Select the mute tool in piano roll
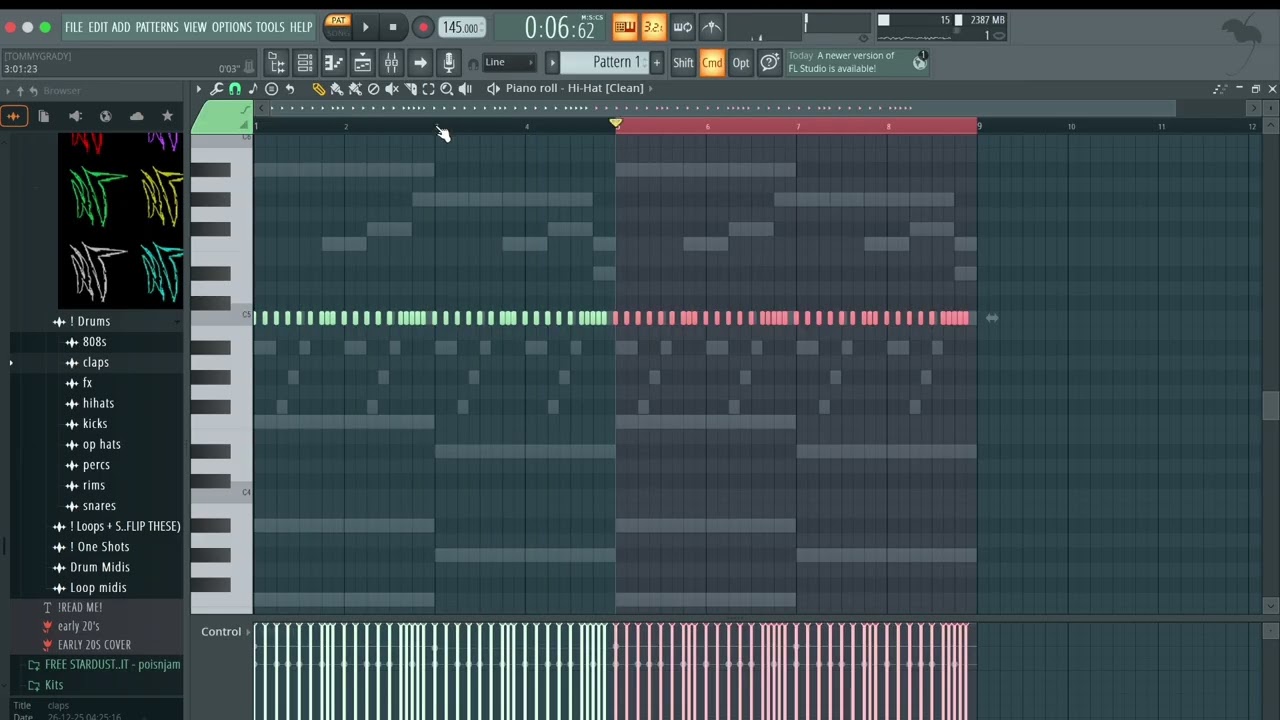 [x=392, y=89]
